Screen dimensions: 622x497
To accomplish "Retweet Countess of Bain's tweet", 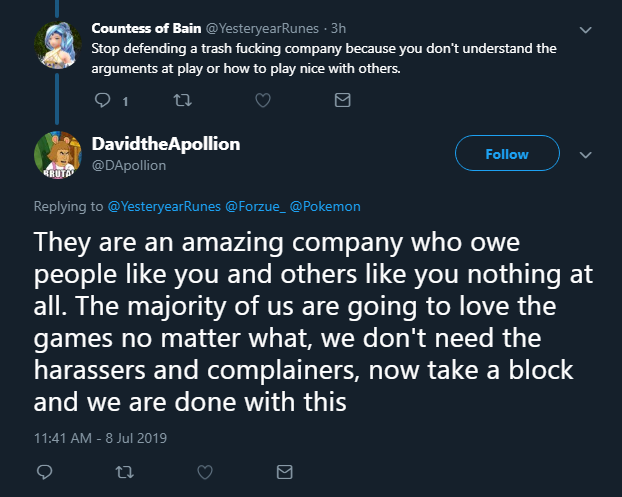I will [182, 100].
